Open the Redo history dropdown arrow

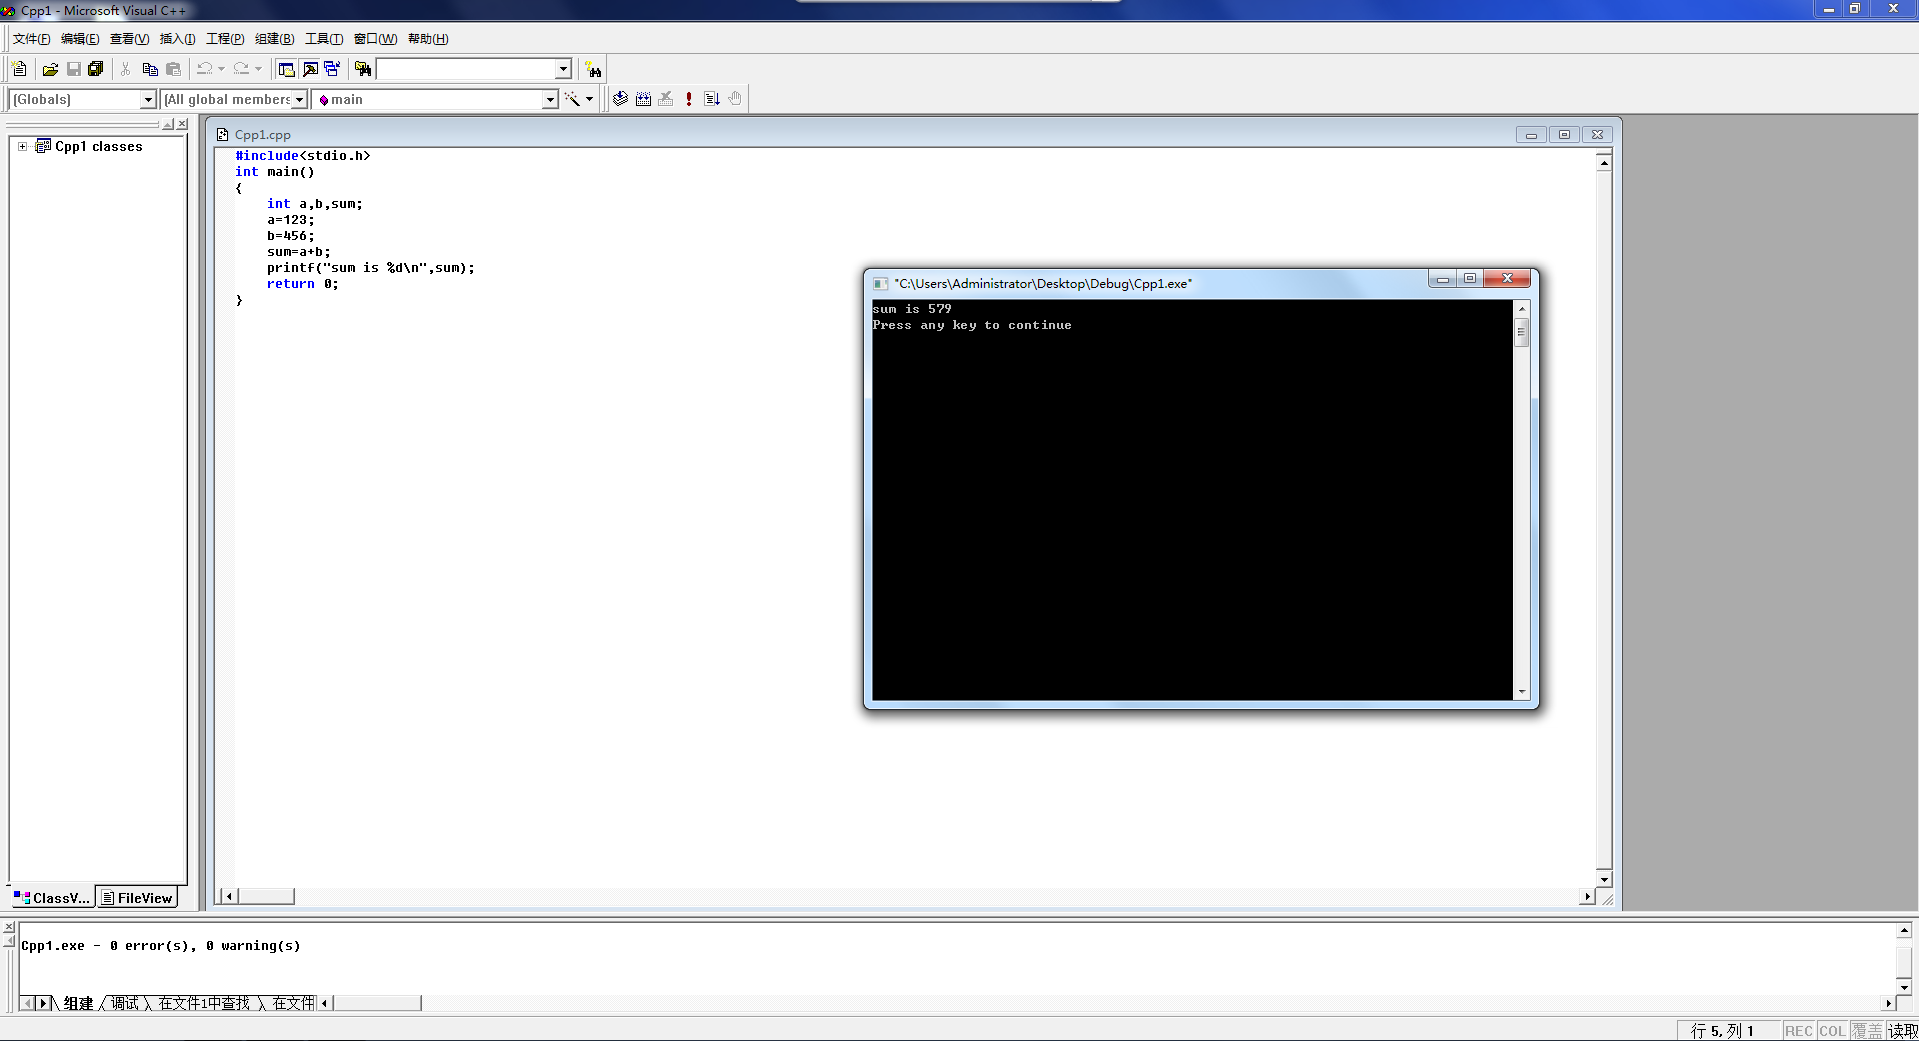point(258,69)
